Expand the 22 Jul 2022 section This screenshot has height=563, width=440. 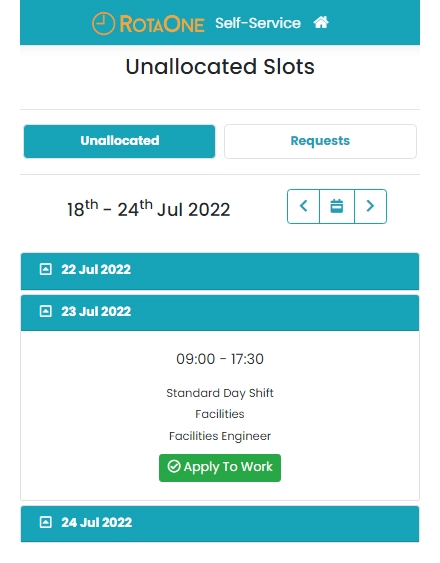click(x=220, y=271)
